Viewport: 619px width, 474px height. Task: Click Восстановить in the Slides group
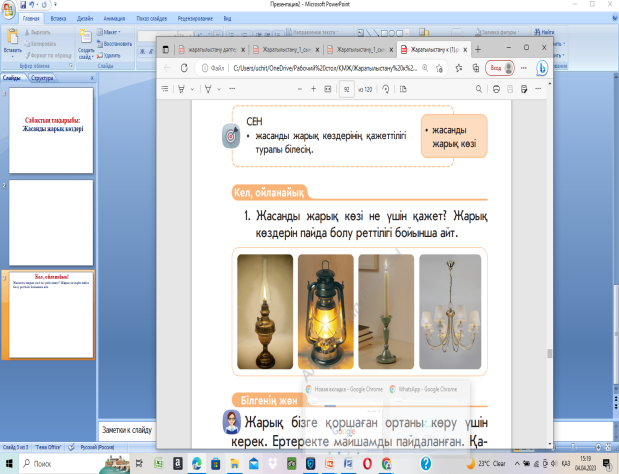pyautogui.click(x=114, y=44)
